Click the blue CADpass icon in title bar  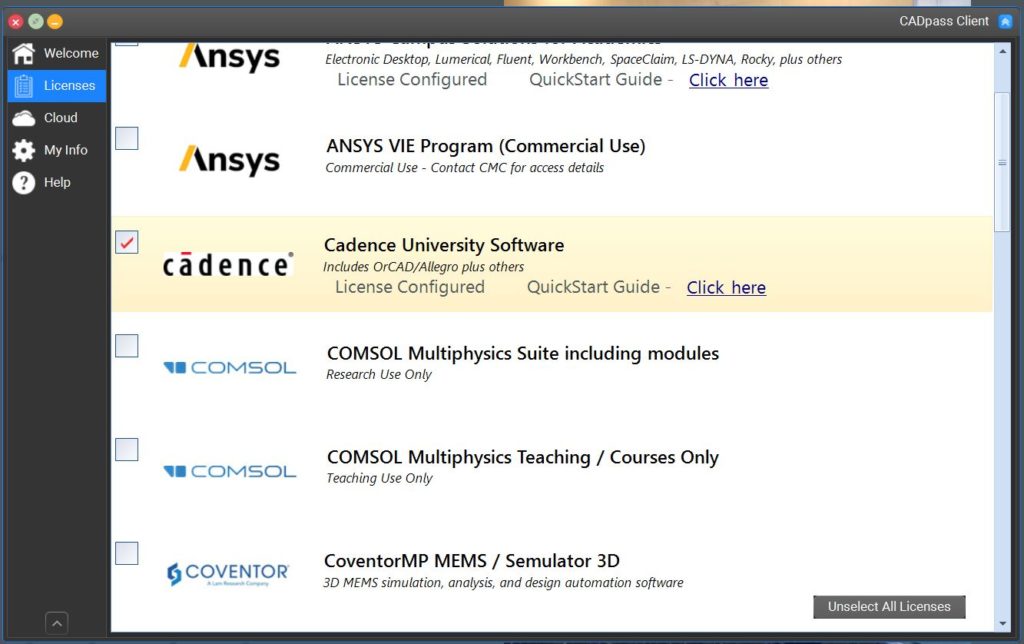tap(1005, 21)
